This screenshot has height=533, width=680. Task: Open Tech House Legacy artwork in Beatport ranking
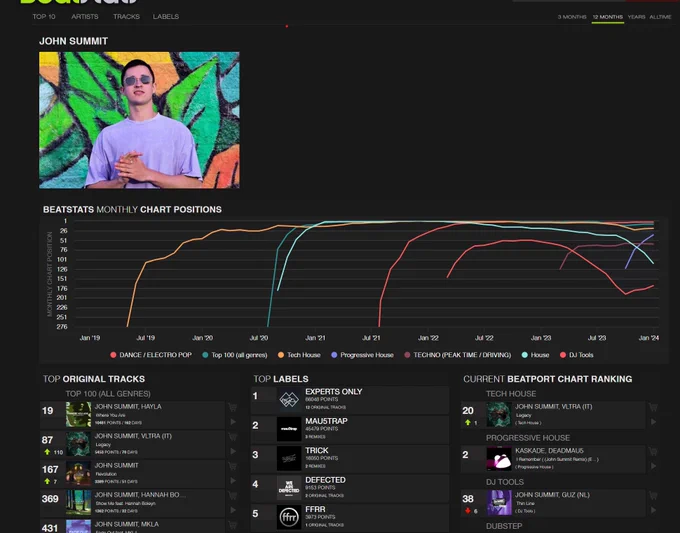(499, 414)
